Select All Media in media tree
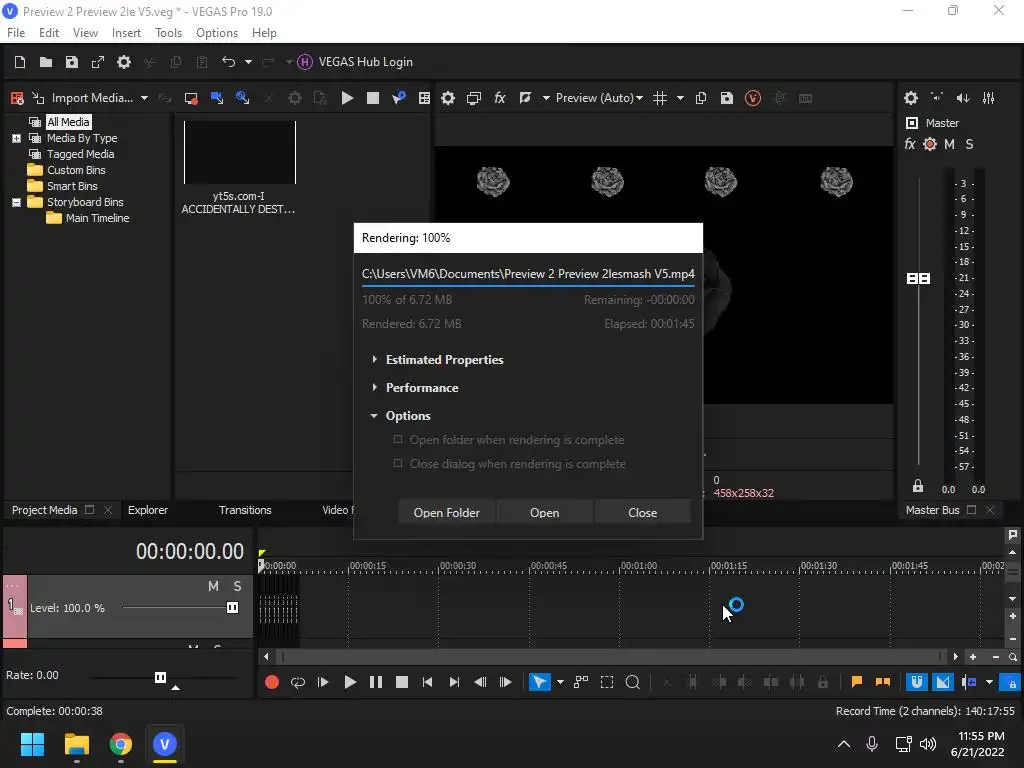Image resolution: width=1024 pixels, height=768 pixels. (68, 122)
